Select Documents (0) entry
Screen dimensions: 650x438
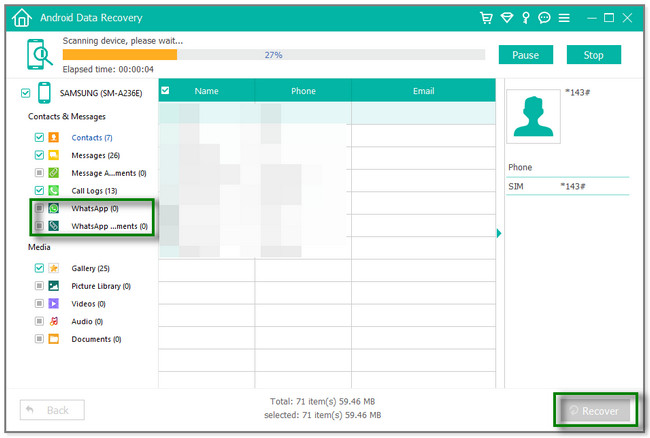tap(96, 339)
